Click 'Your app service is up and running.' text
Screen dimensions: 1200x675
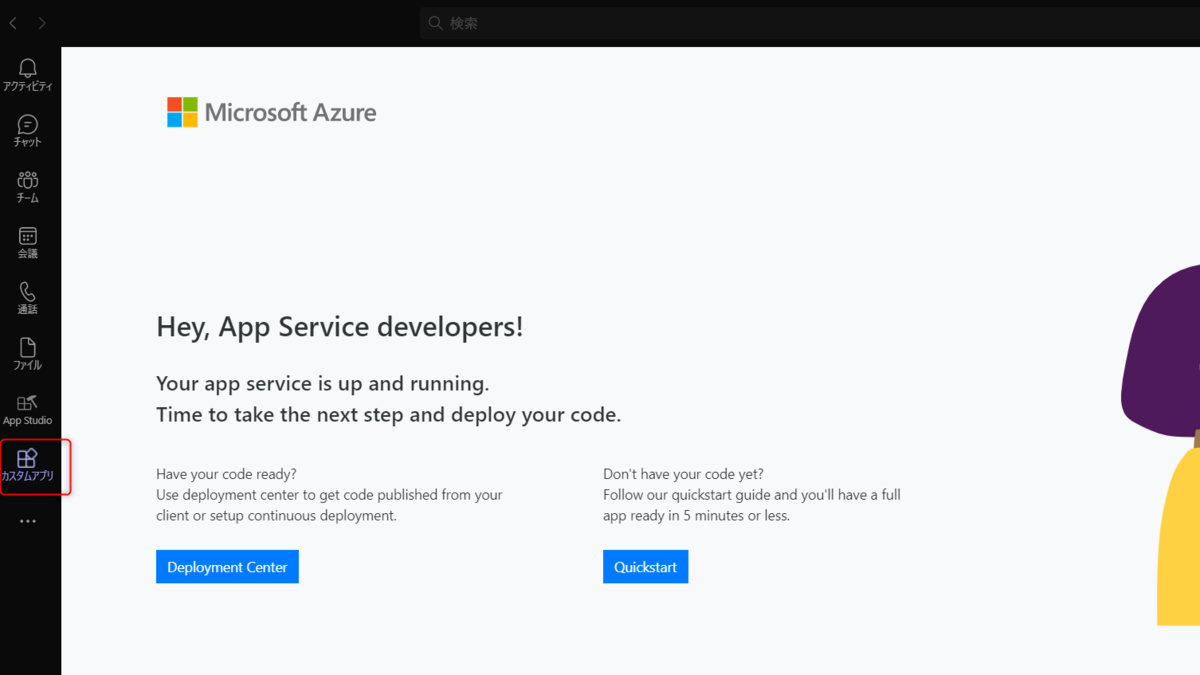coord(323,384)
